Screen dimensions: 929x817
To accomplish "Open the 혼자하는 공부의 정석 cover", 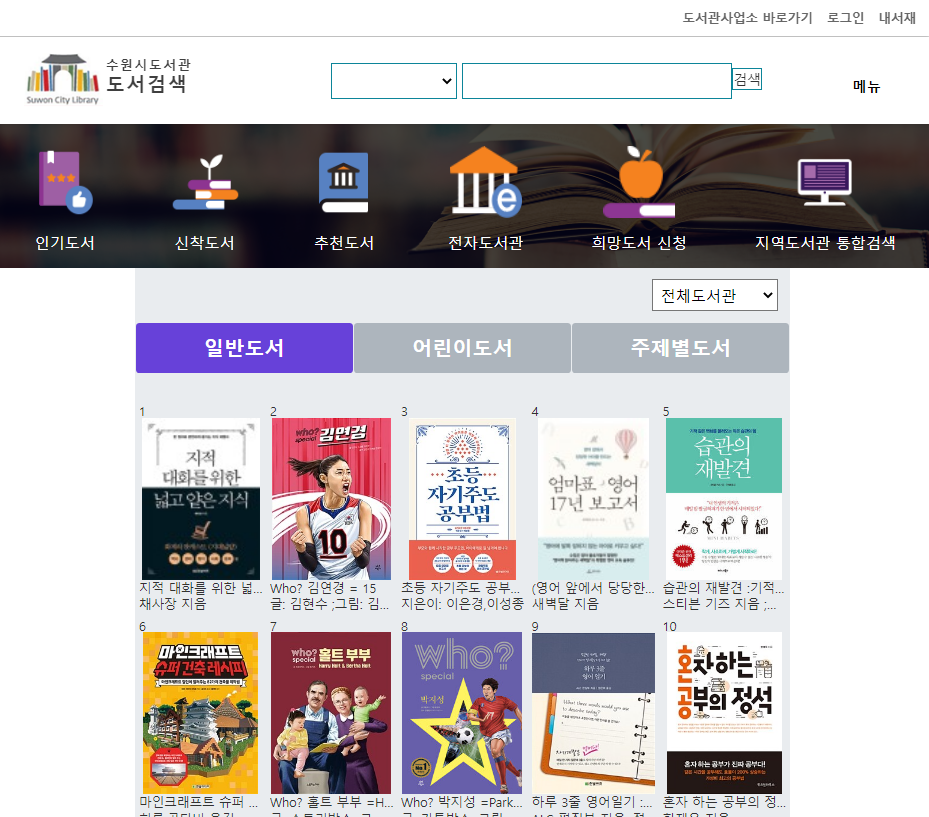I will tap(724, 713).
